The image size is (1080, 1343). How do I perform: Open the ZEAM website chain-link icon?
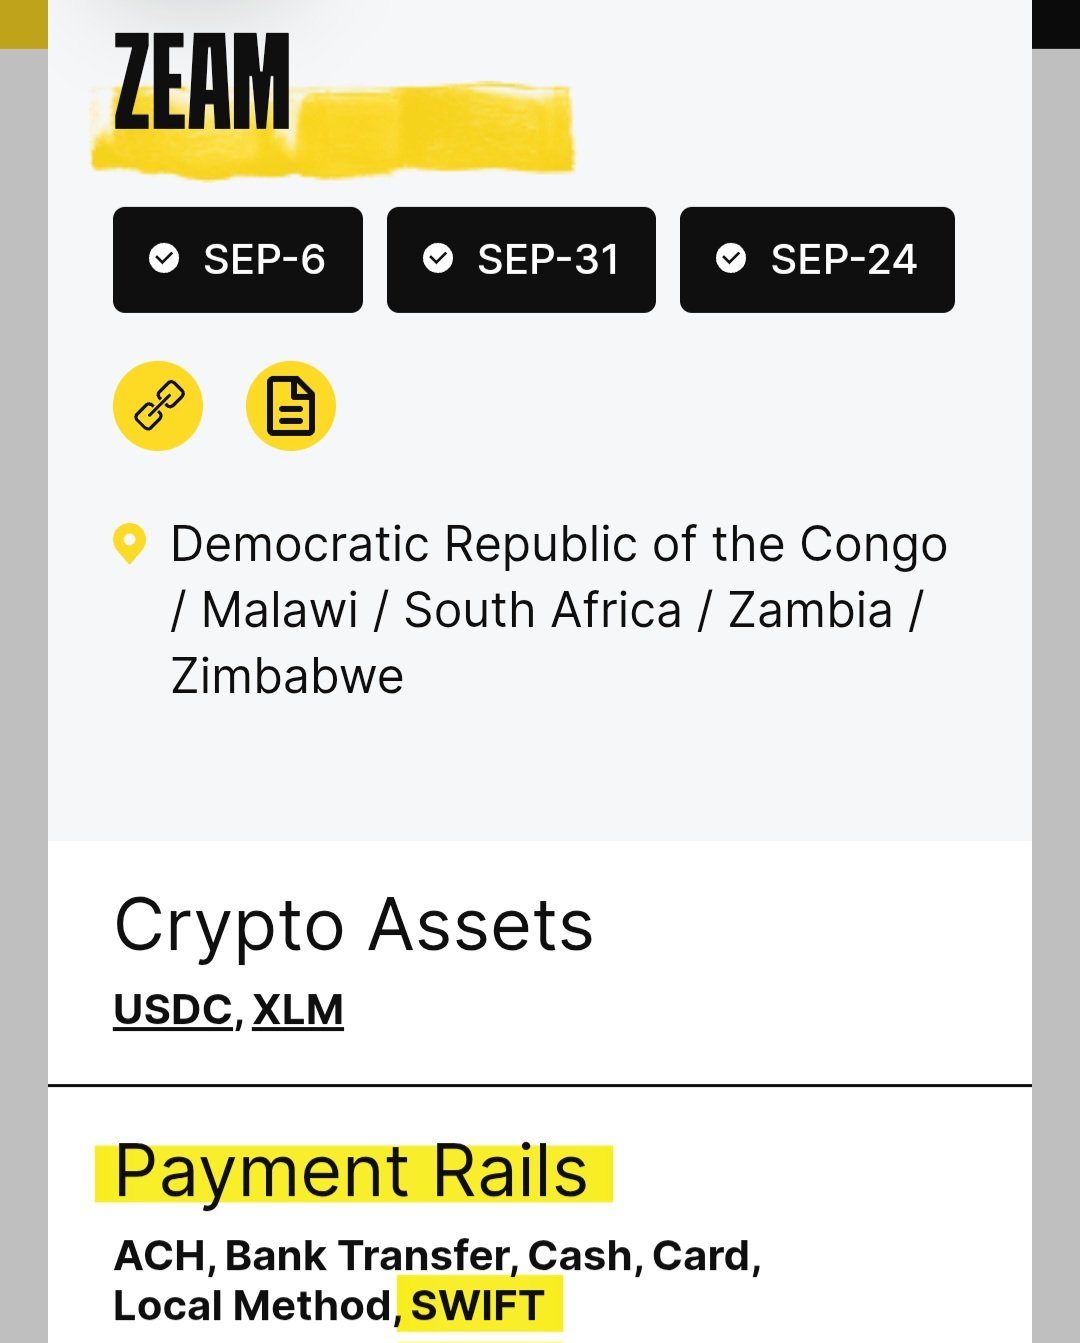point(158,406)
